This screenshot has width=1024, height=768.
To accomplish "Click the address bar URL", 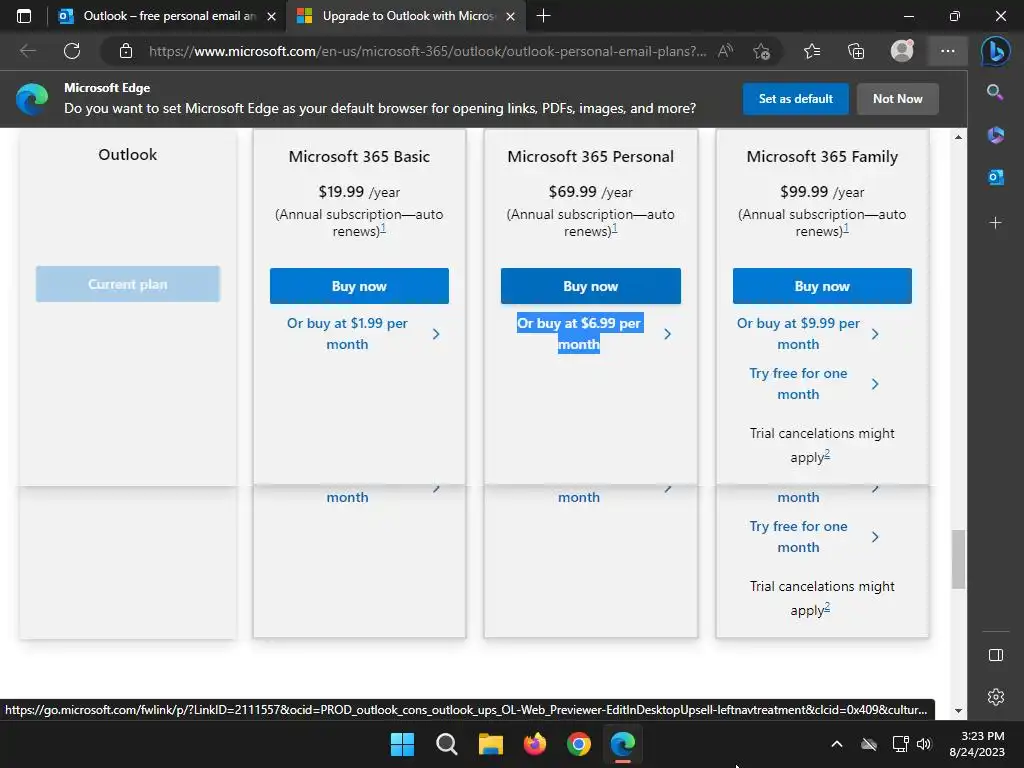I will pyautogui.click(x=427, y=51).
